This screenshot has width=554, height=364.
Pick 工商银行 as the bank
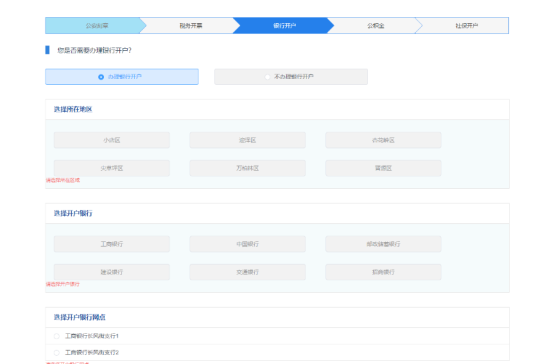[112, 244]
